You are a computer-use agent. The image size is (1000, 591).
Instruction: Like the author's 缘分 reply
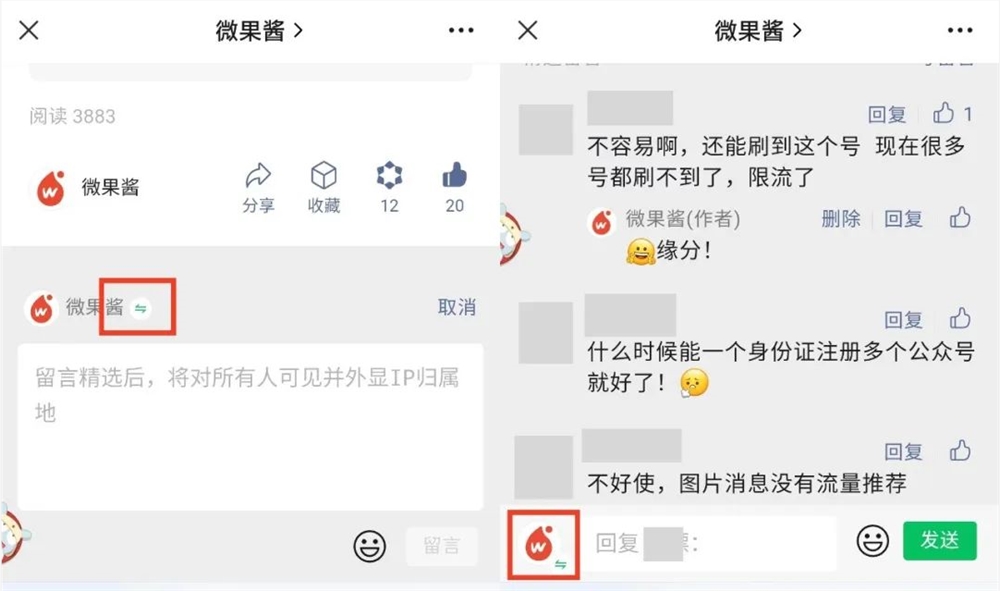click(x=960, y=217)
